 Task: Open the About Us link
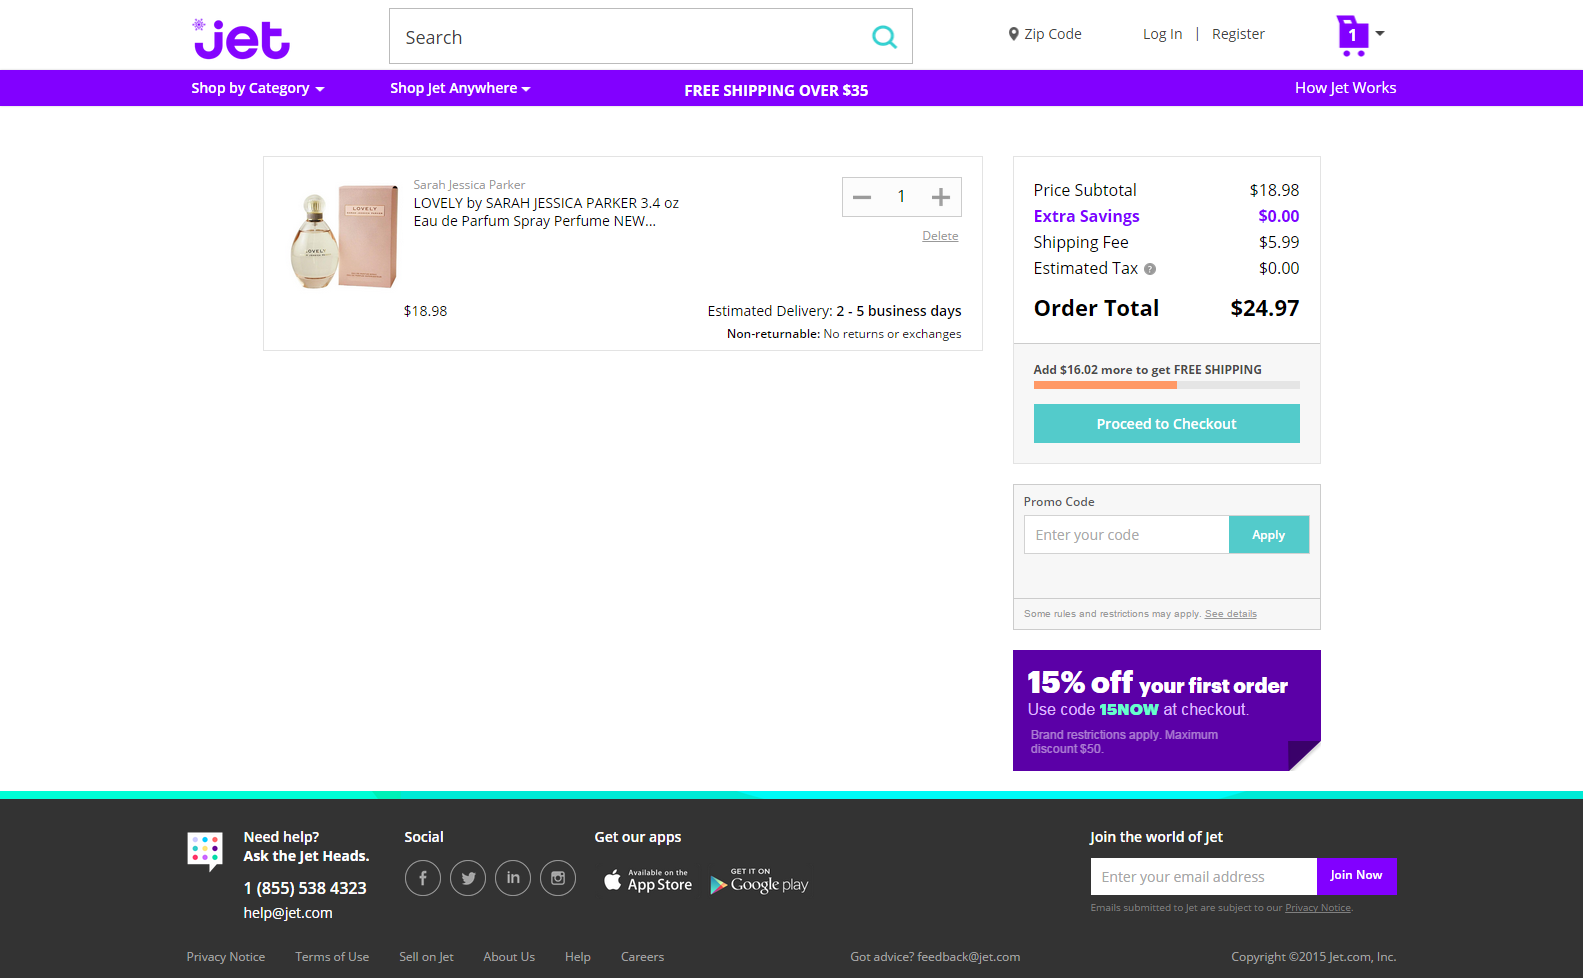click(x=509, y=957)
